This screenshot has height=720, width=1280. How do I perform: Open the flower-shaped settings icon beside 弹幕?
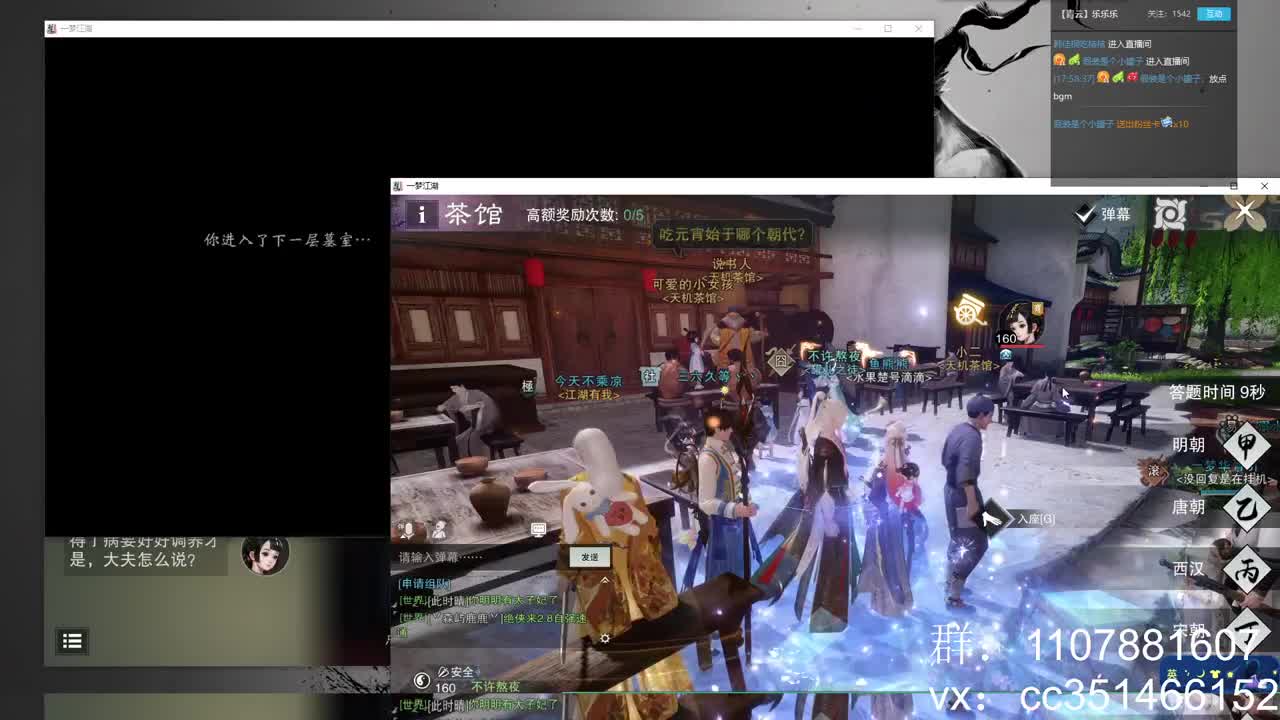1170,213
